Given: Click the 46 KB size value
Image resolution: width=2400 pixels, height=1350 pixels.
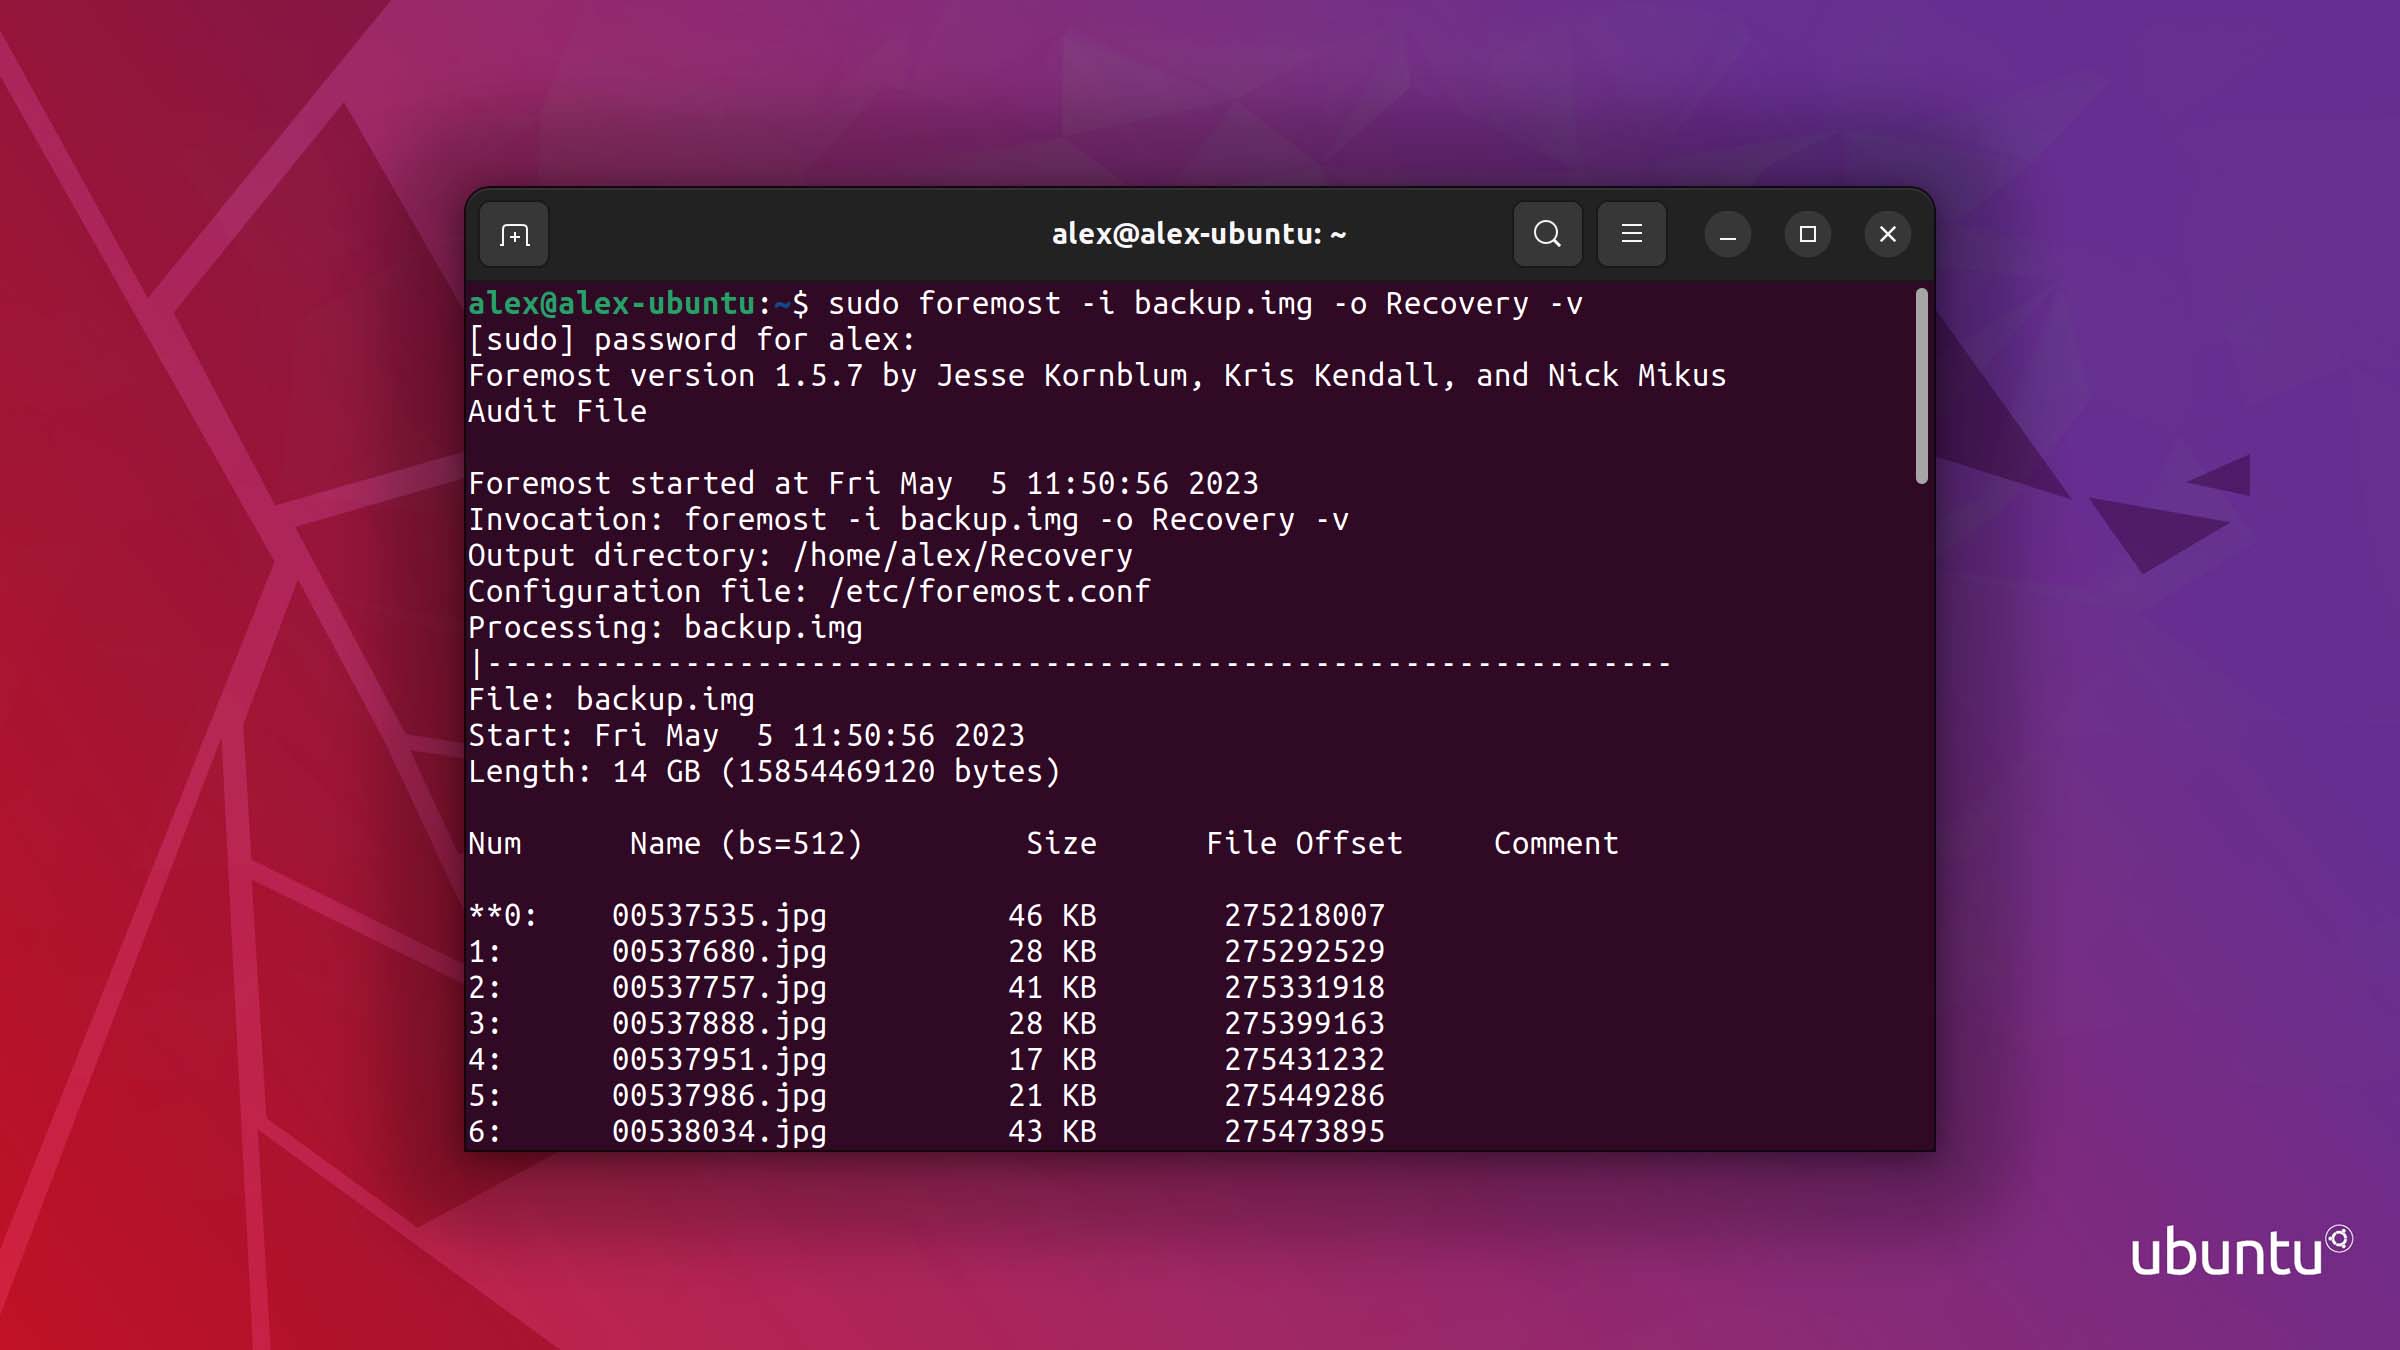Looking at the screenshot, I should [x=1052, y=916].
